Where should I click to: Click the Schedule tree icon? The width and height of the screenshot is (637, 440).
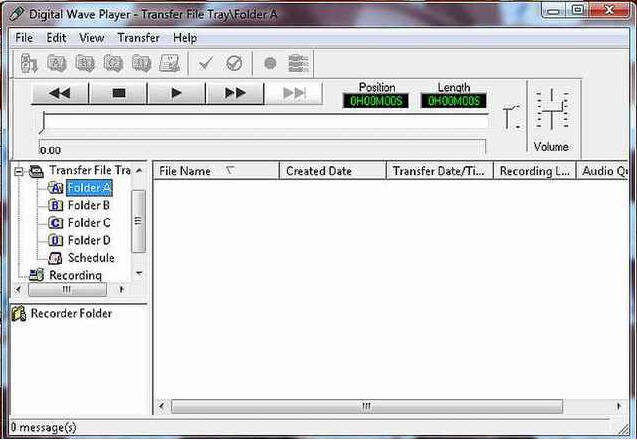[55, 258]
